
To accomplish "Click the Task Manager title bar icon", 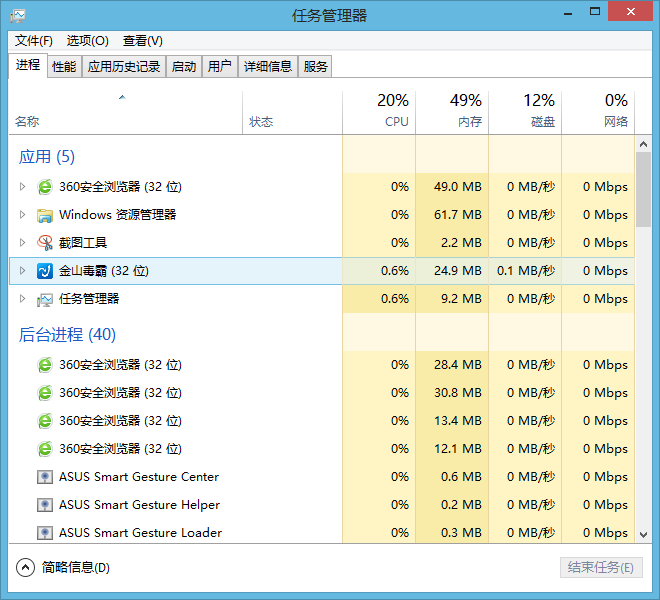I will pos(18,16).
